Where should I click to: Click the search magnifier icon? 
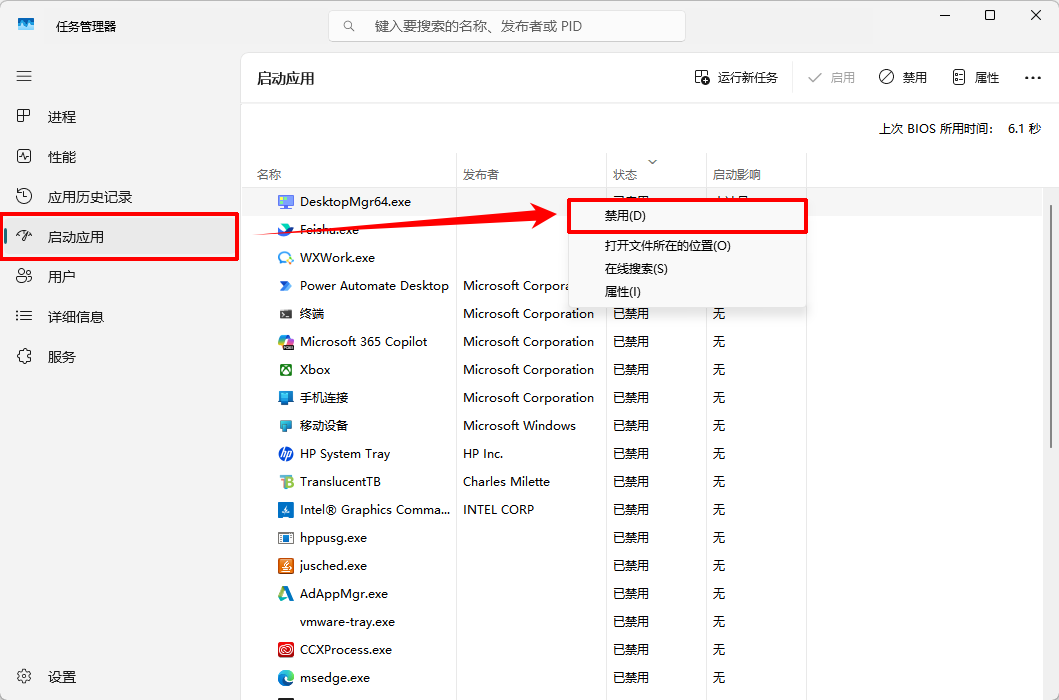[349, 26]
